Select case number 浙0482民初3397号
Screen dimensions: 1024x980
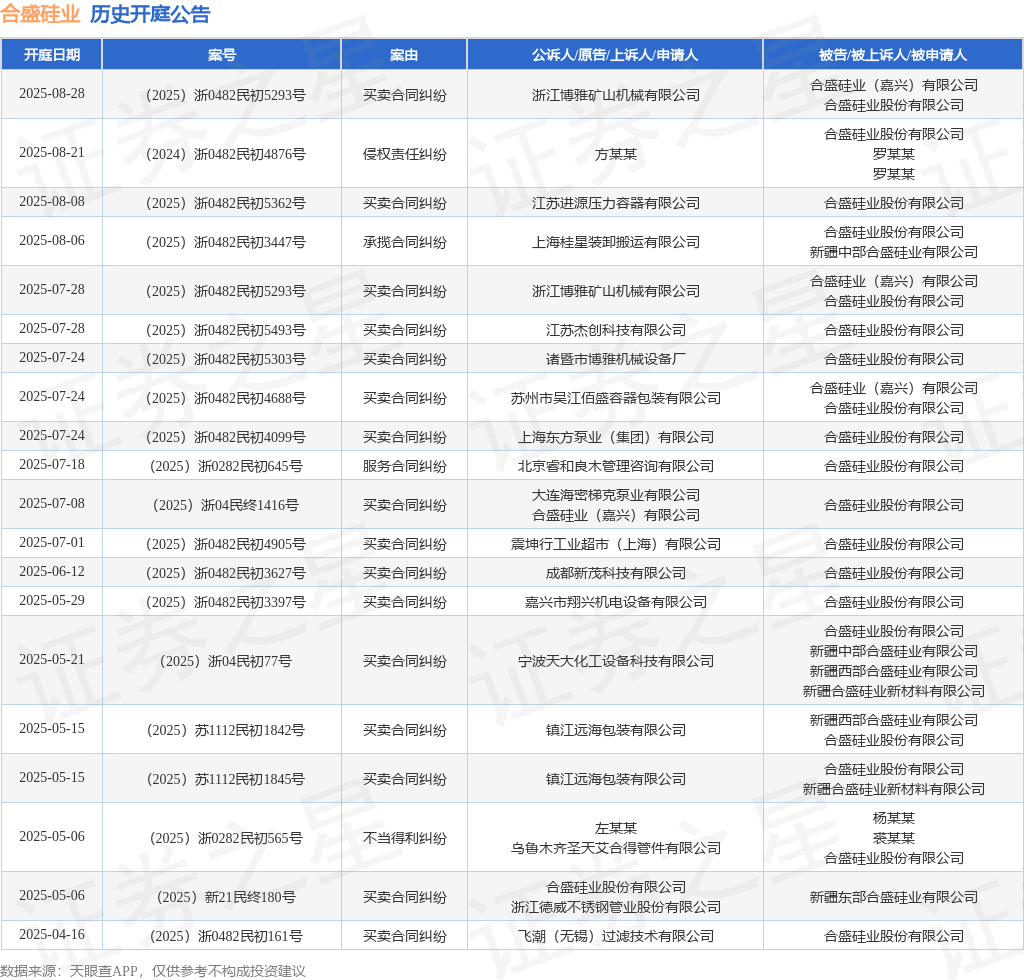pyautogui.click(x=225, y=602)
